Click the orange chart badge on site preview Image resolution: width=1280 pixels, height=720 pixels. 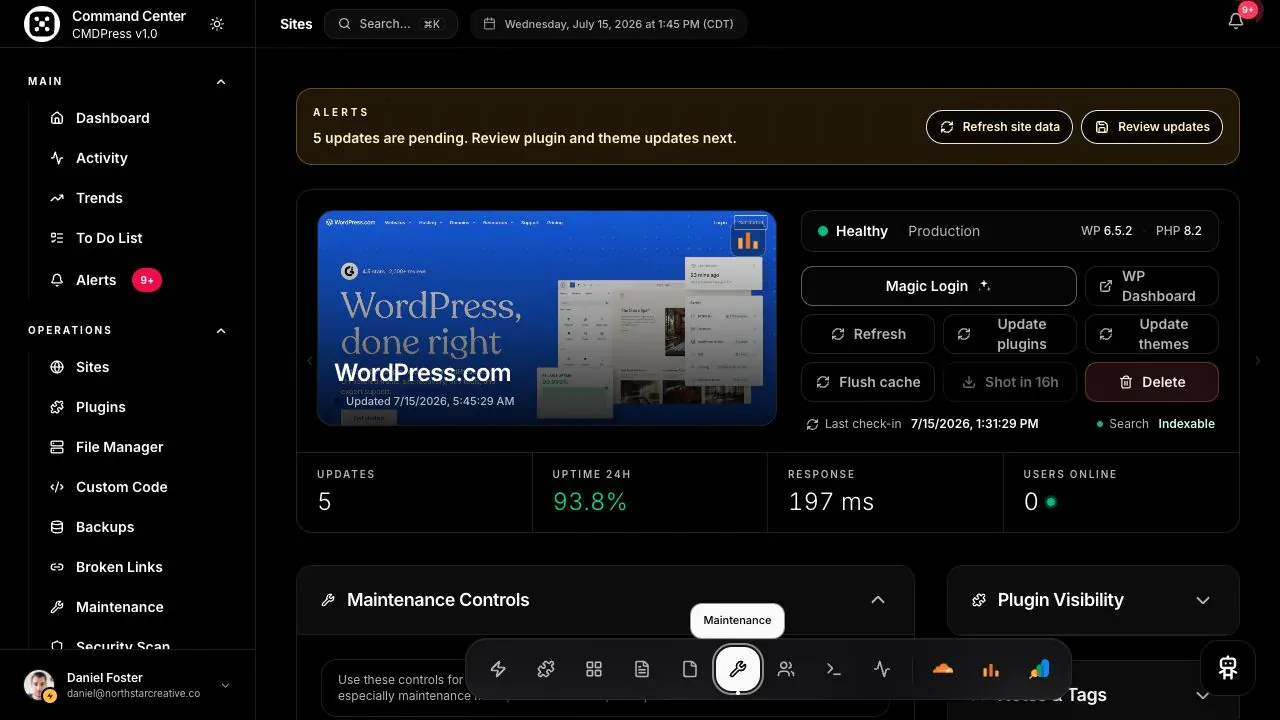tap(747, 239)
